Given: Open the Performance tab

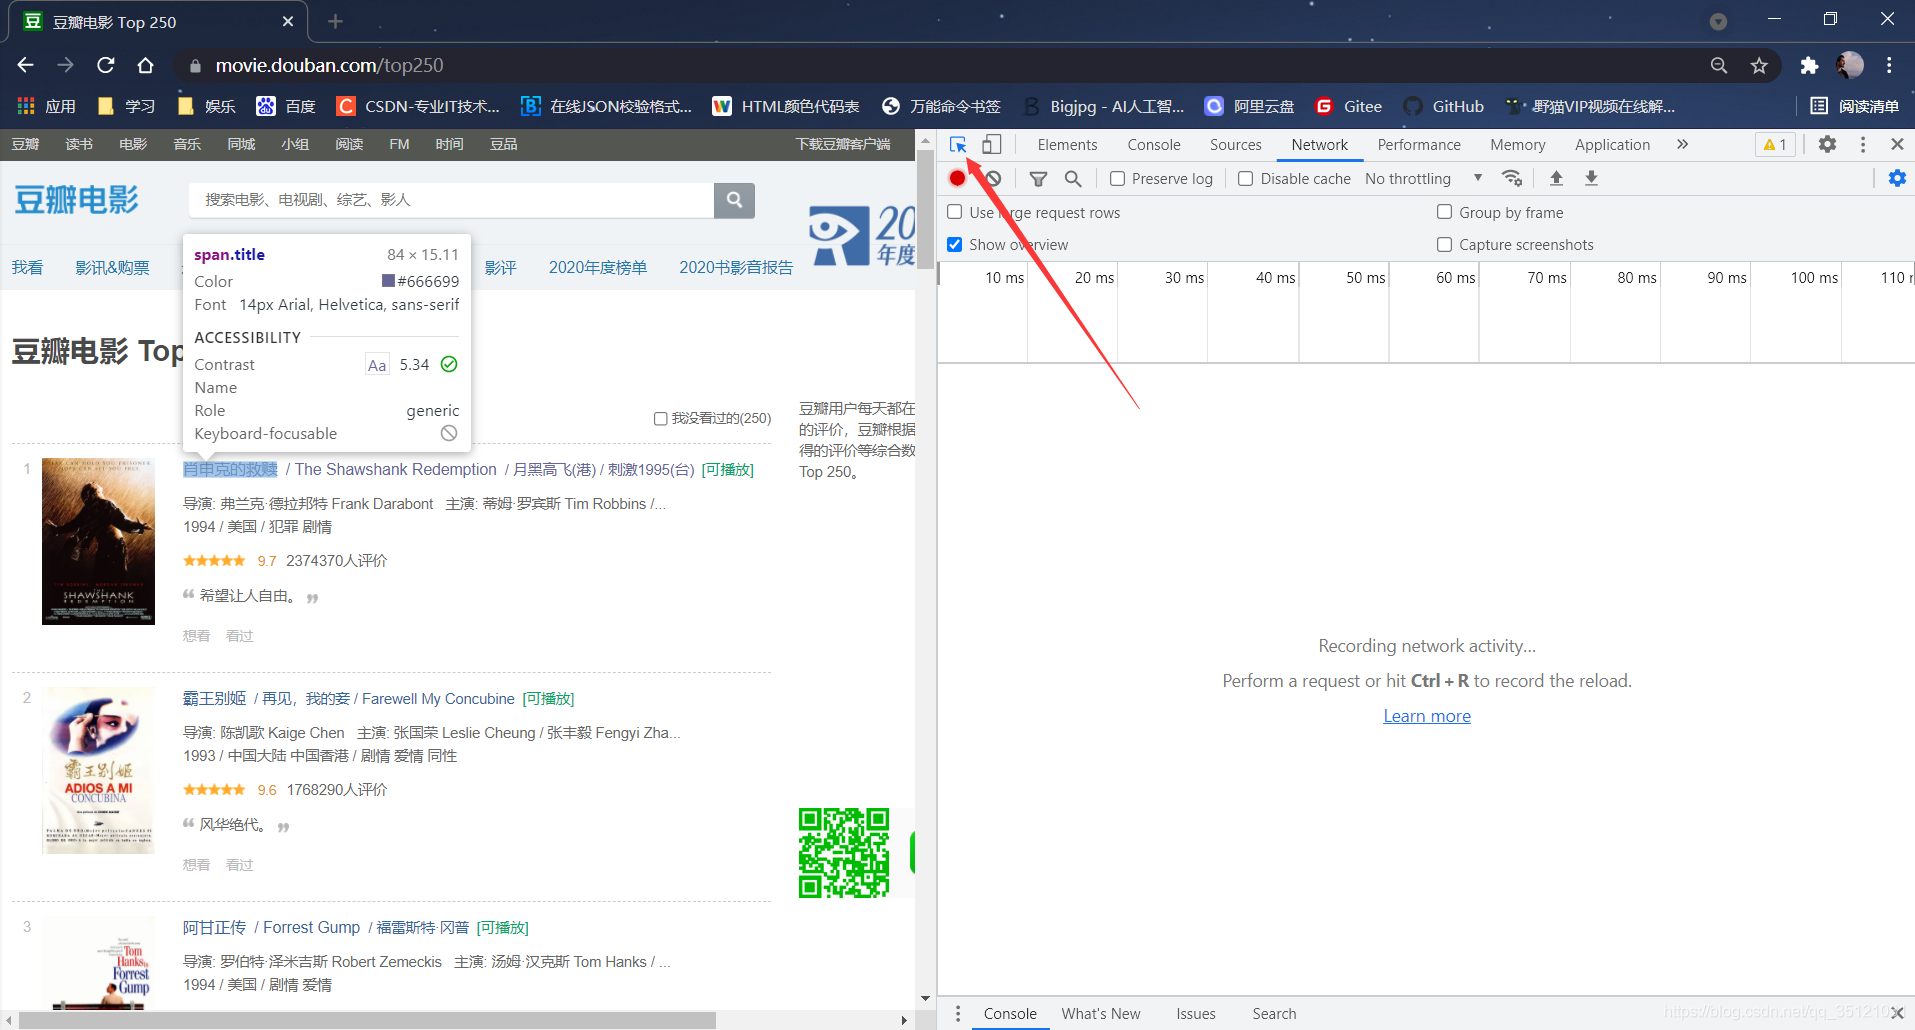Looking at the screenshot, I should (x=1419, y=145).
